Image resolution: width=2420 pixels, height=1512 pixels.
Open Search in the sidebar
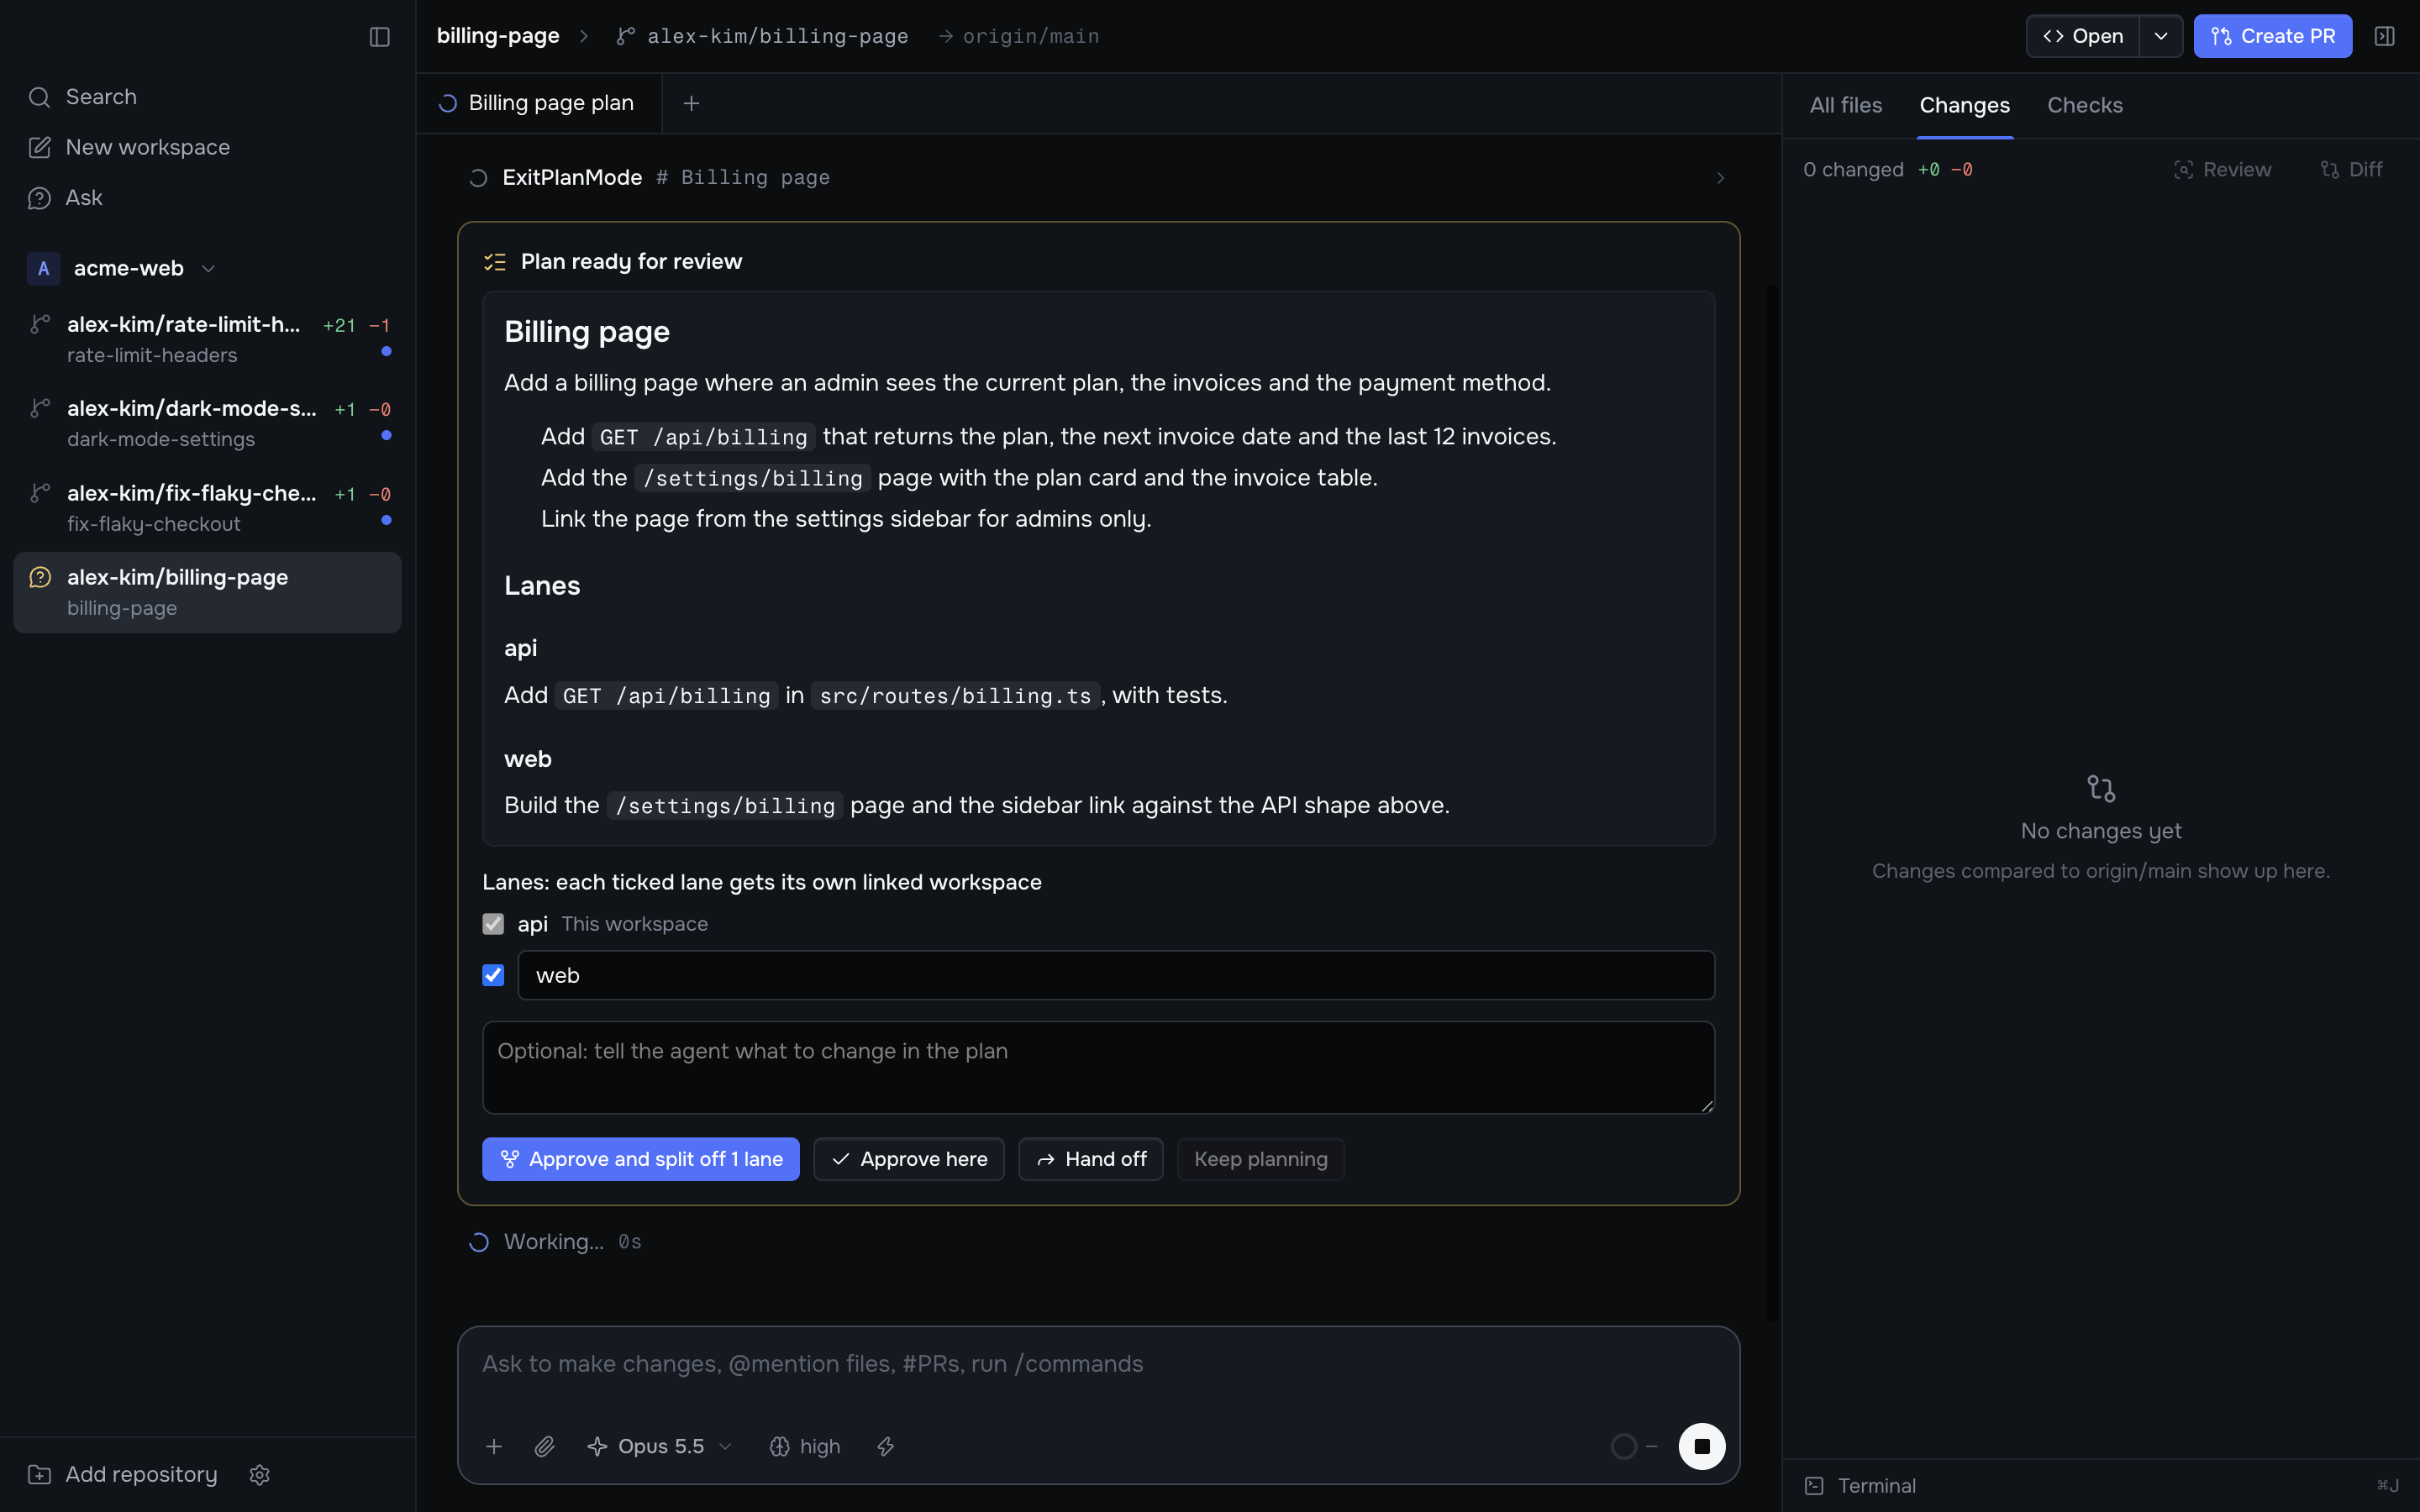pyautogui.click(x=207, y=97)
